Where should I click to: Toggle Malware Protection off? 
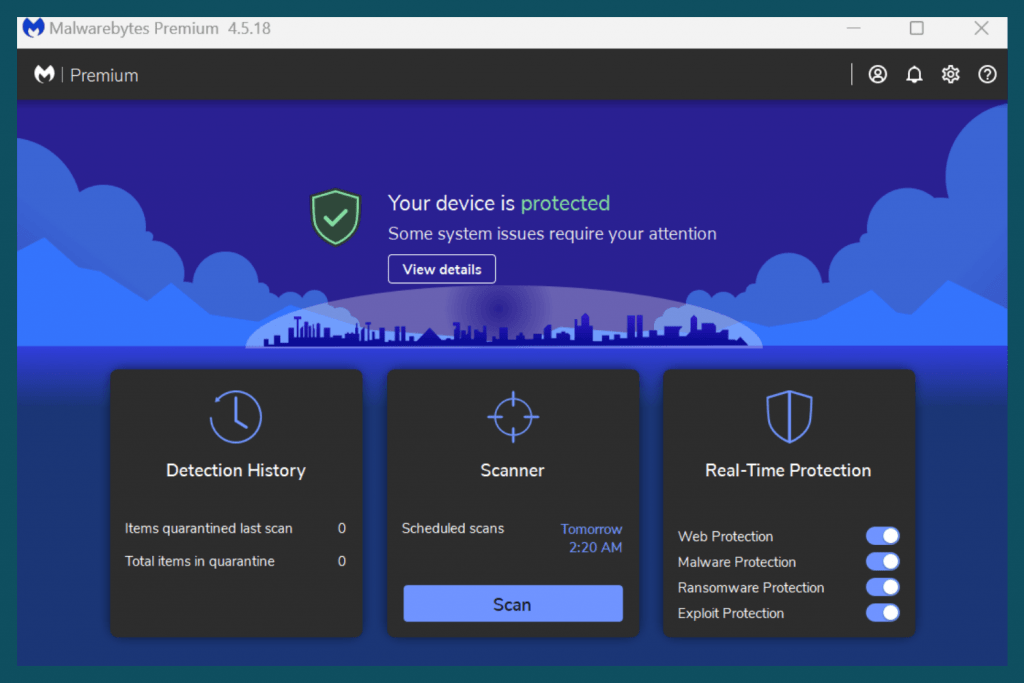pos(883,562)
